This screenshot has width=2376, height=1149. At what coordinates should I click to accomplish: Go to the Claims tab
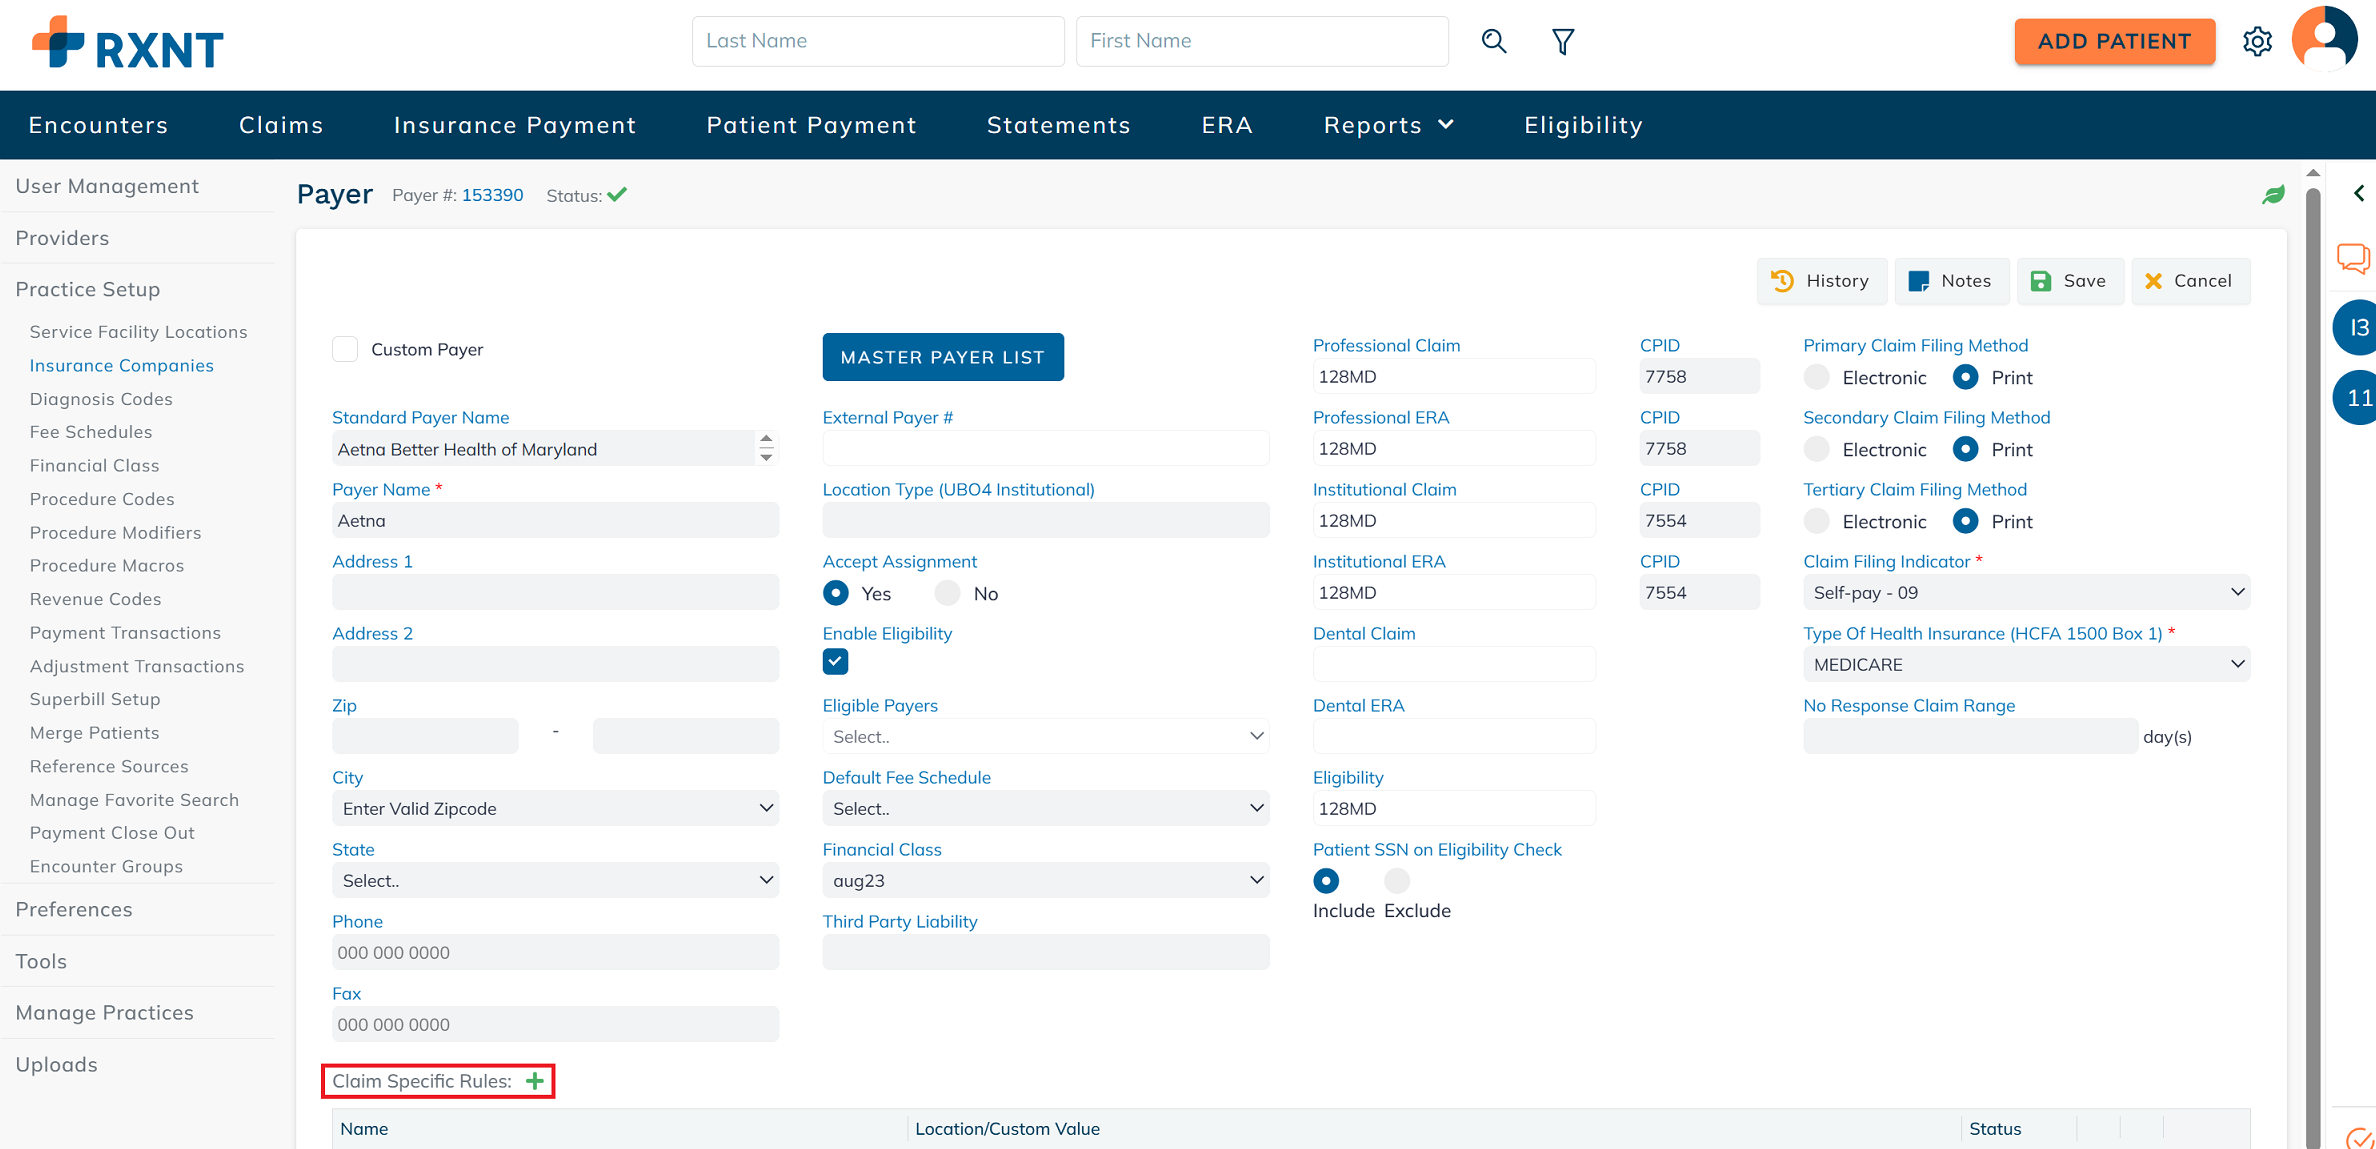coord(281,125)
